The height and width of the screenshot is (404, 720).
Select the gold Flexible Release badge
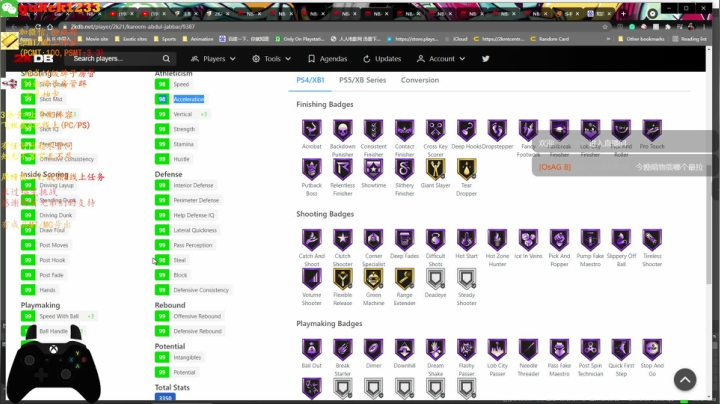(343, 279)
